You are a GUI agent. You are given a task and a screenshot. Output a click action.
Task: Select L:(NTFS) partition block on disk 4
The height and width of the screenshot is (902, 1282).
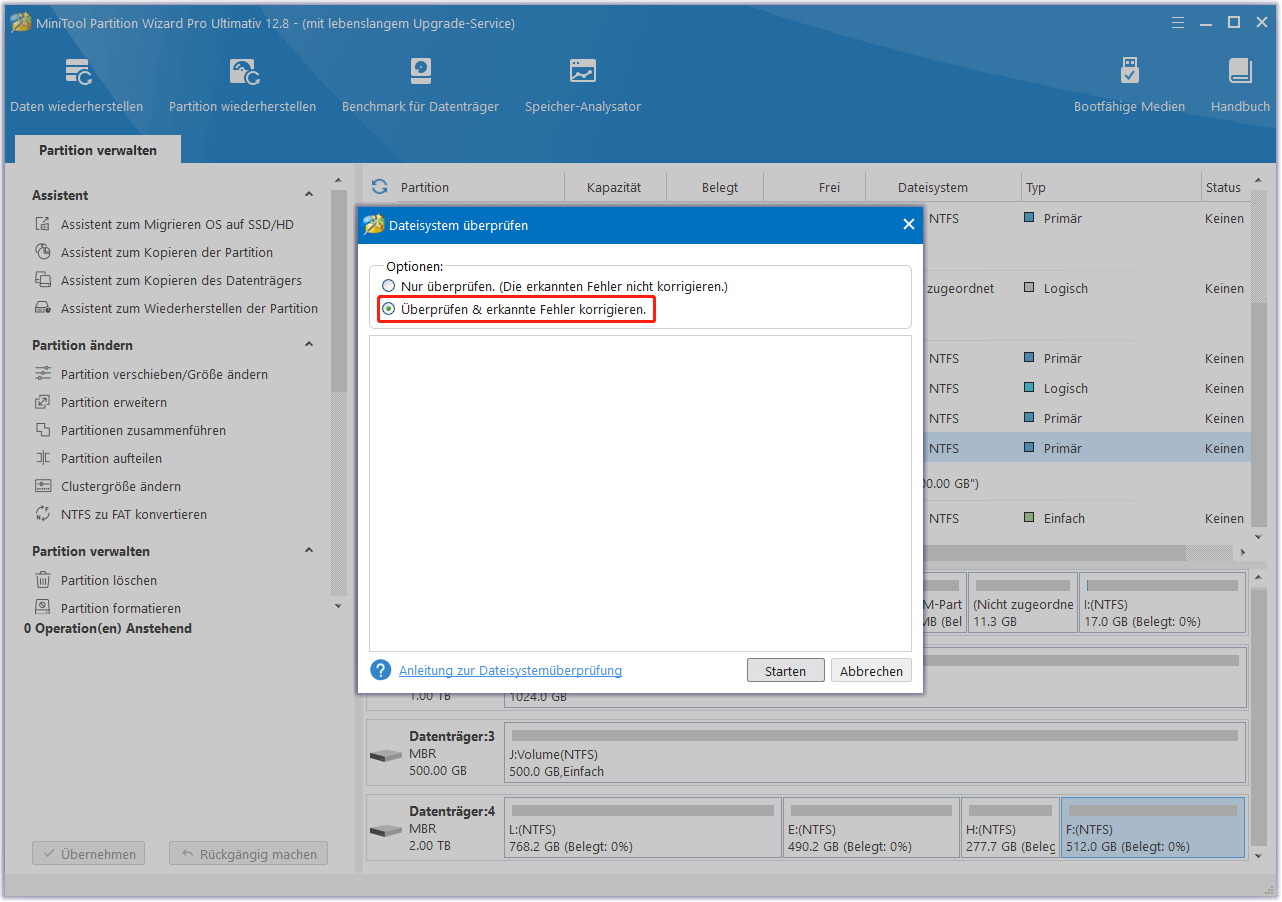643,828
